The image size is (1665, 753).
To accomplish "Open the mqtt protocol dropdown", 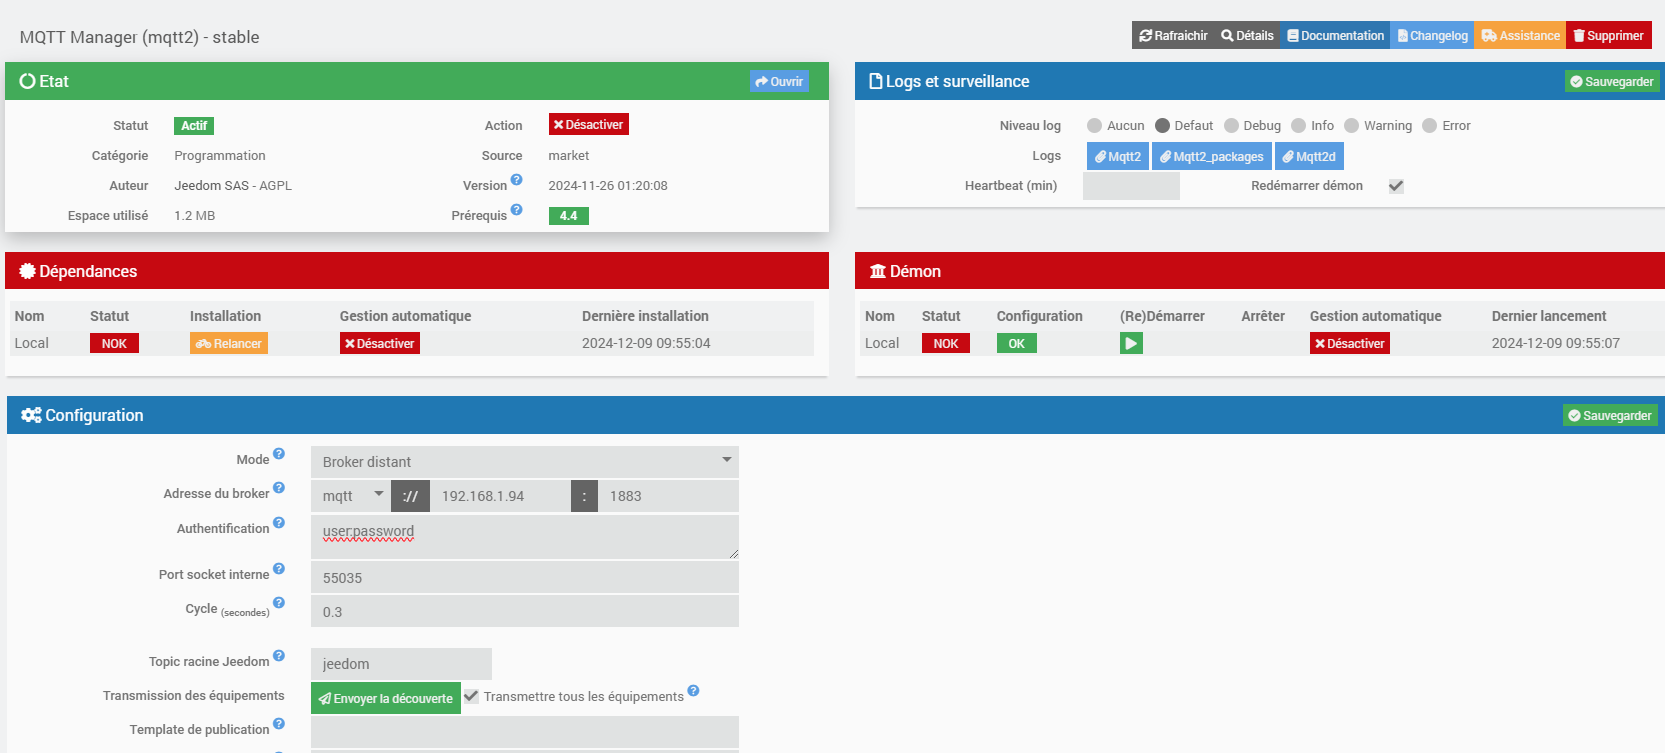I will pyautogui.click(x=350, y=496).
